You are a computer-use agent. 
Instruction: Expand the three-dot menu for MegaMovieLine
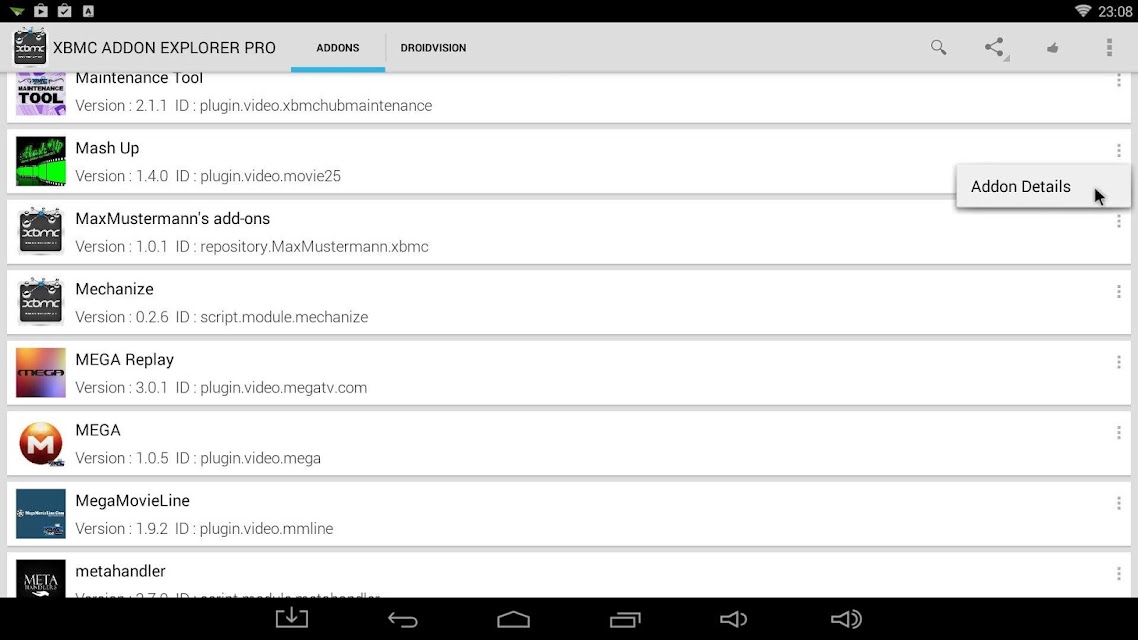click(x=1118, y=503)
